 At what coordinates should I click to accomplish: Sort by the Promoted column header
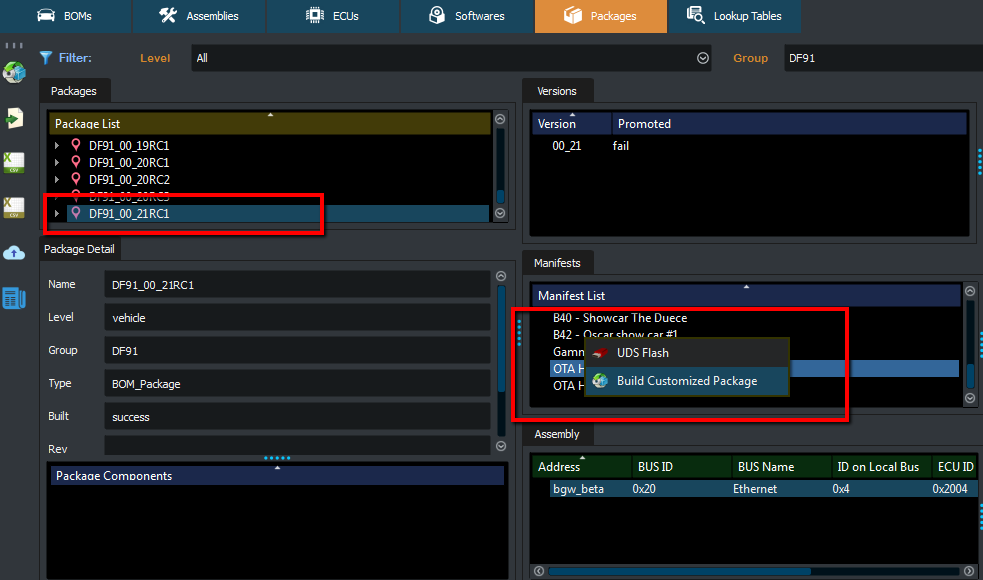coord(789,124)
